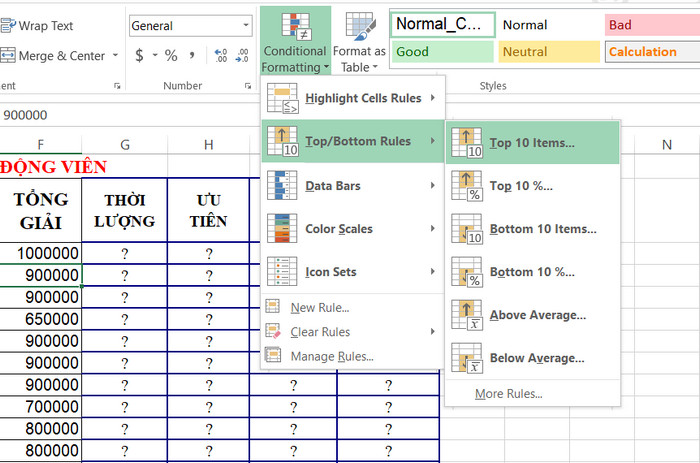Viewport: 700px width, 463px height.
Task: Click Clear Rules eraser icon
Action: [x=273, y=331]
